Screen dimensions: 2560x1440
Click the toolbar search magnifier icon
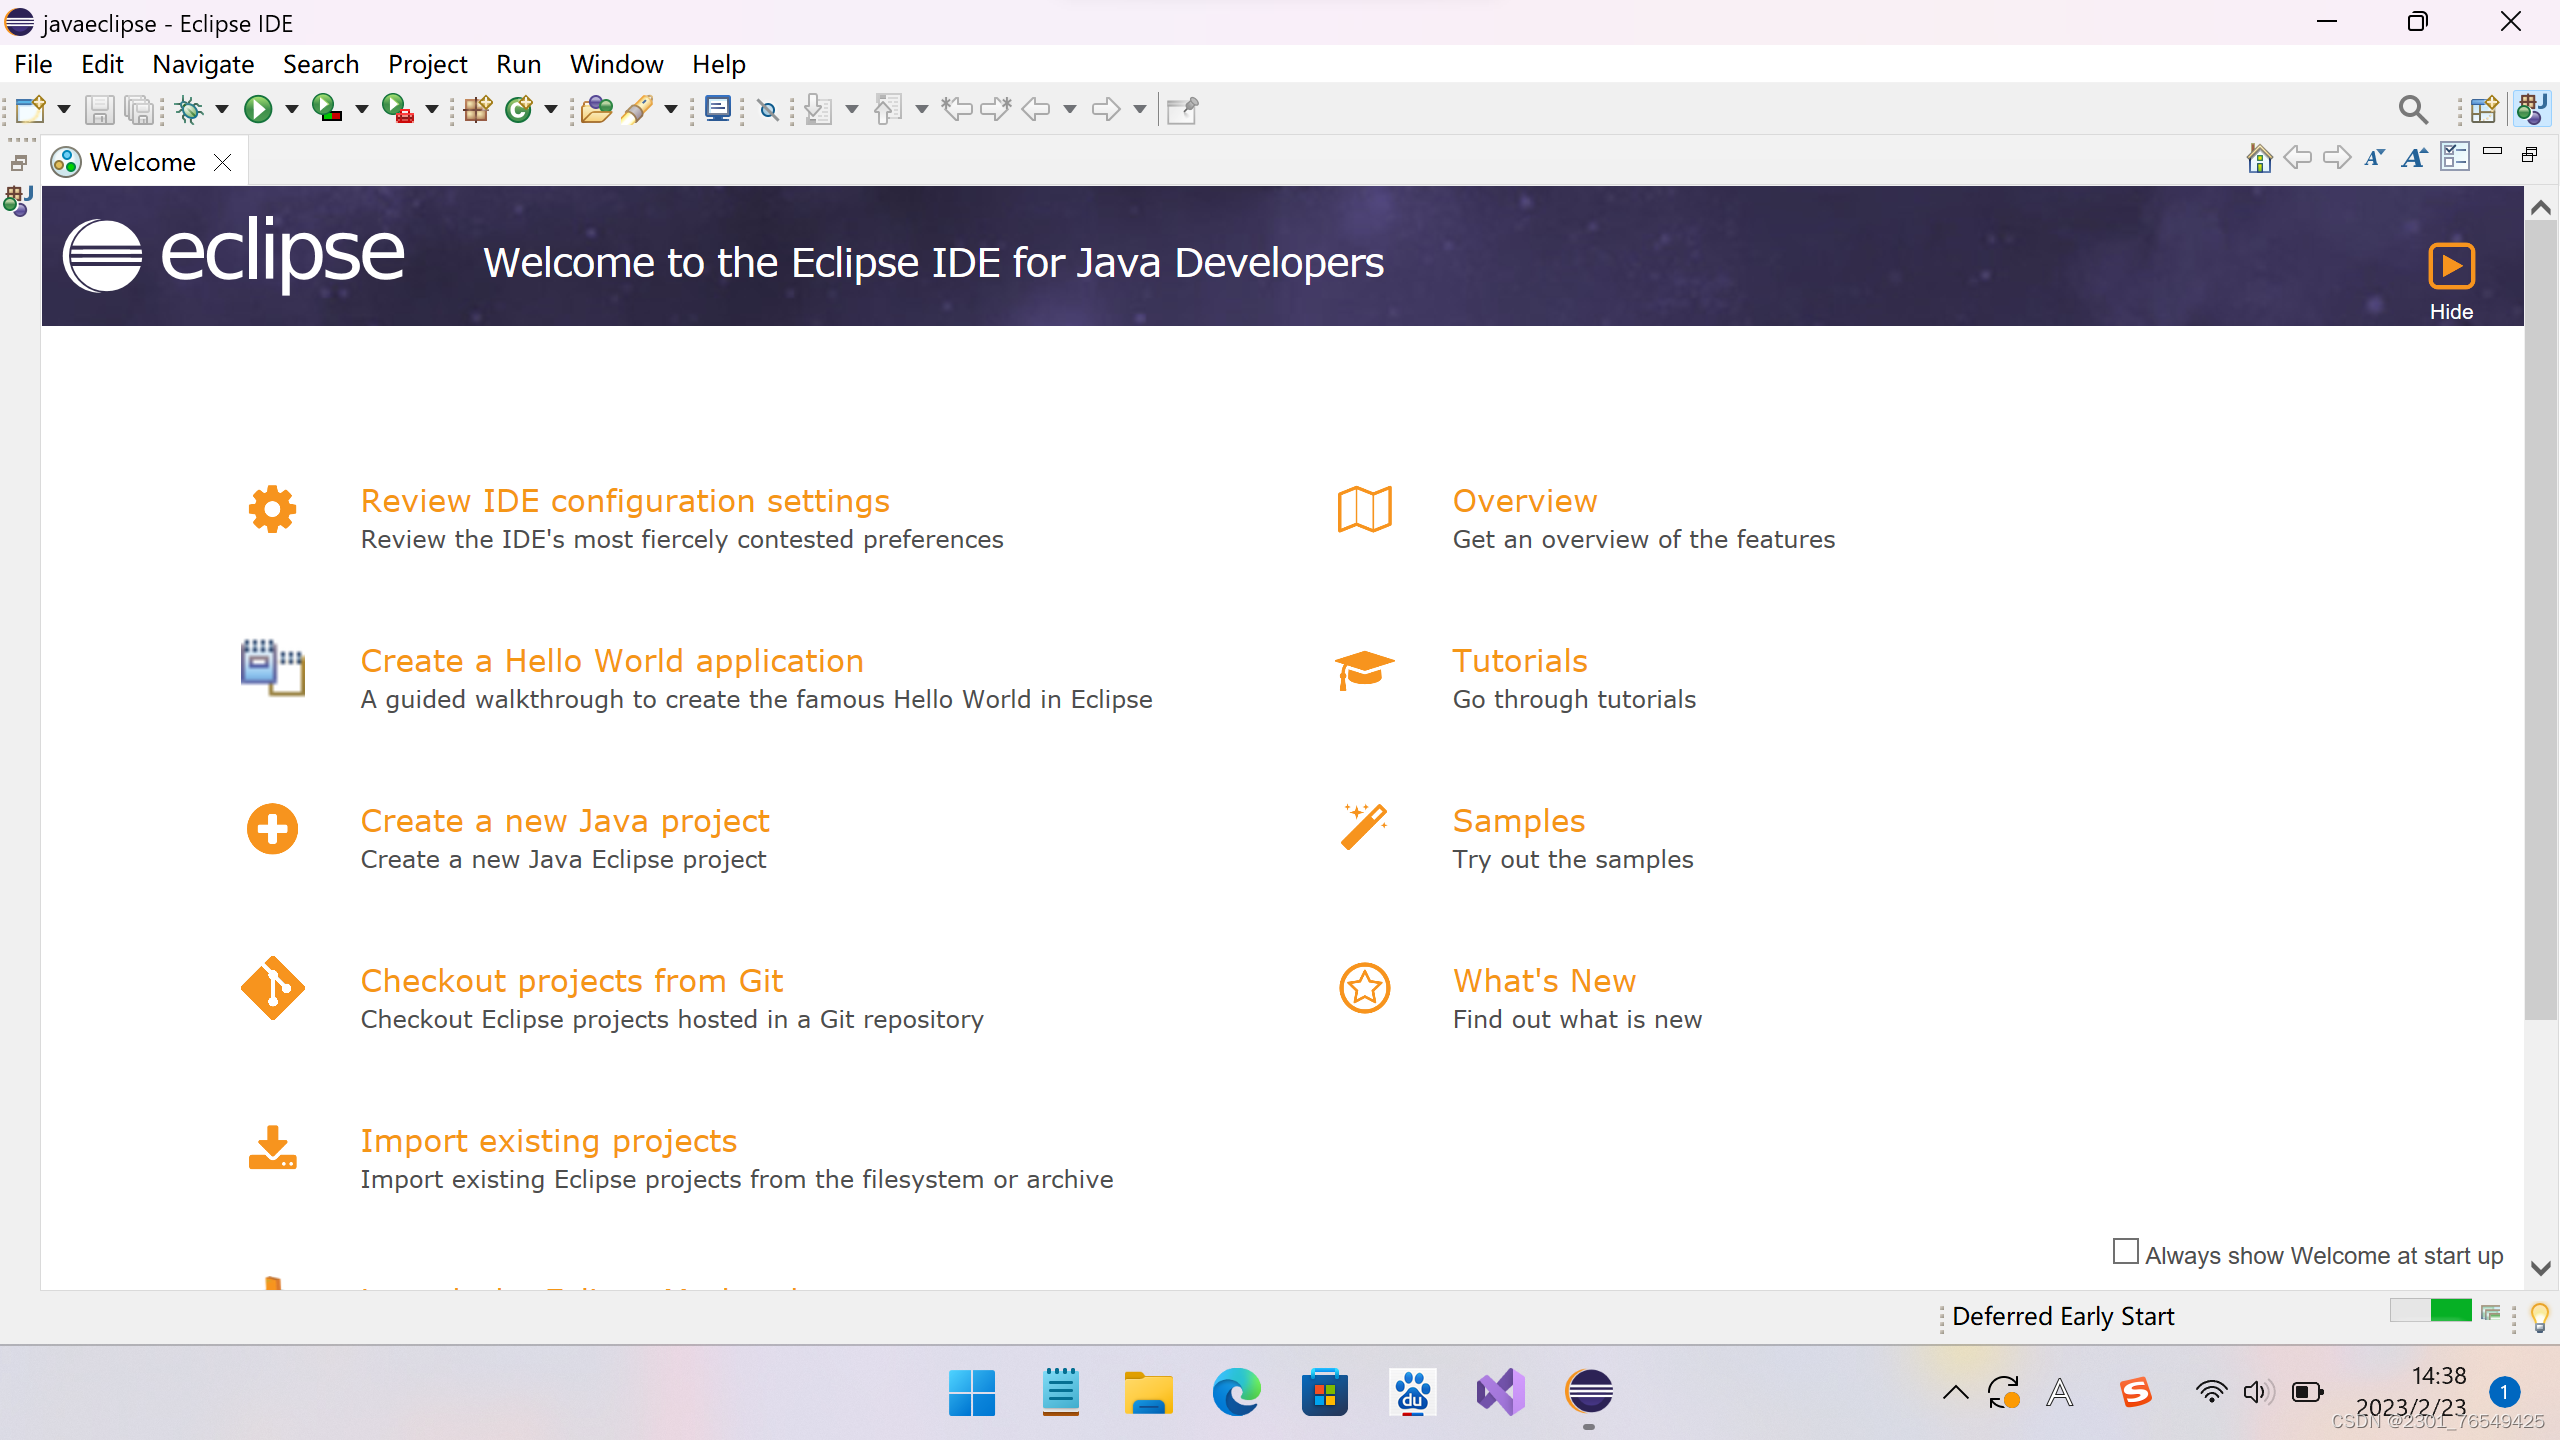(2413, 109)
